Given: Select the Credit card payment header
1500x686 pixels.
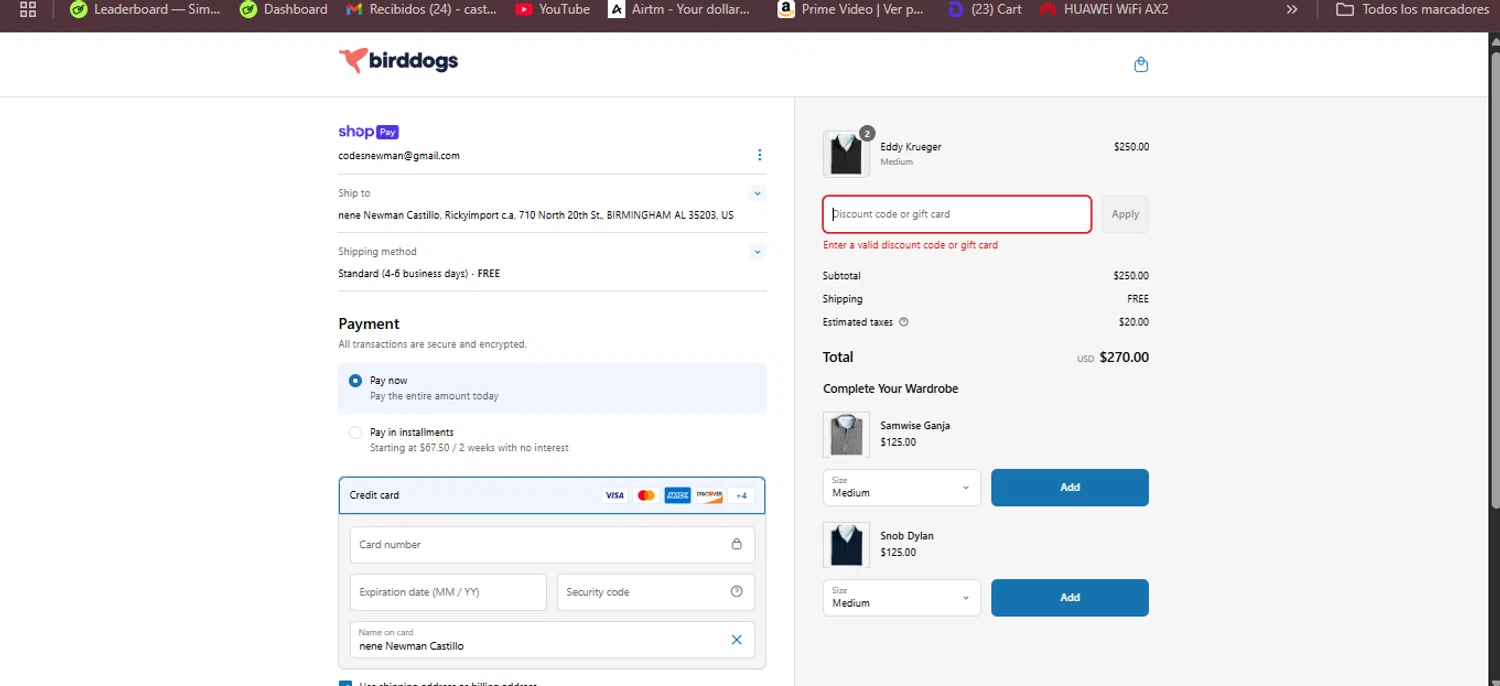Looking at the screenshot, I should coord(552,495).
